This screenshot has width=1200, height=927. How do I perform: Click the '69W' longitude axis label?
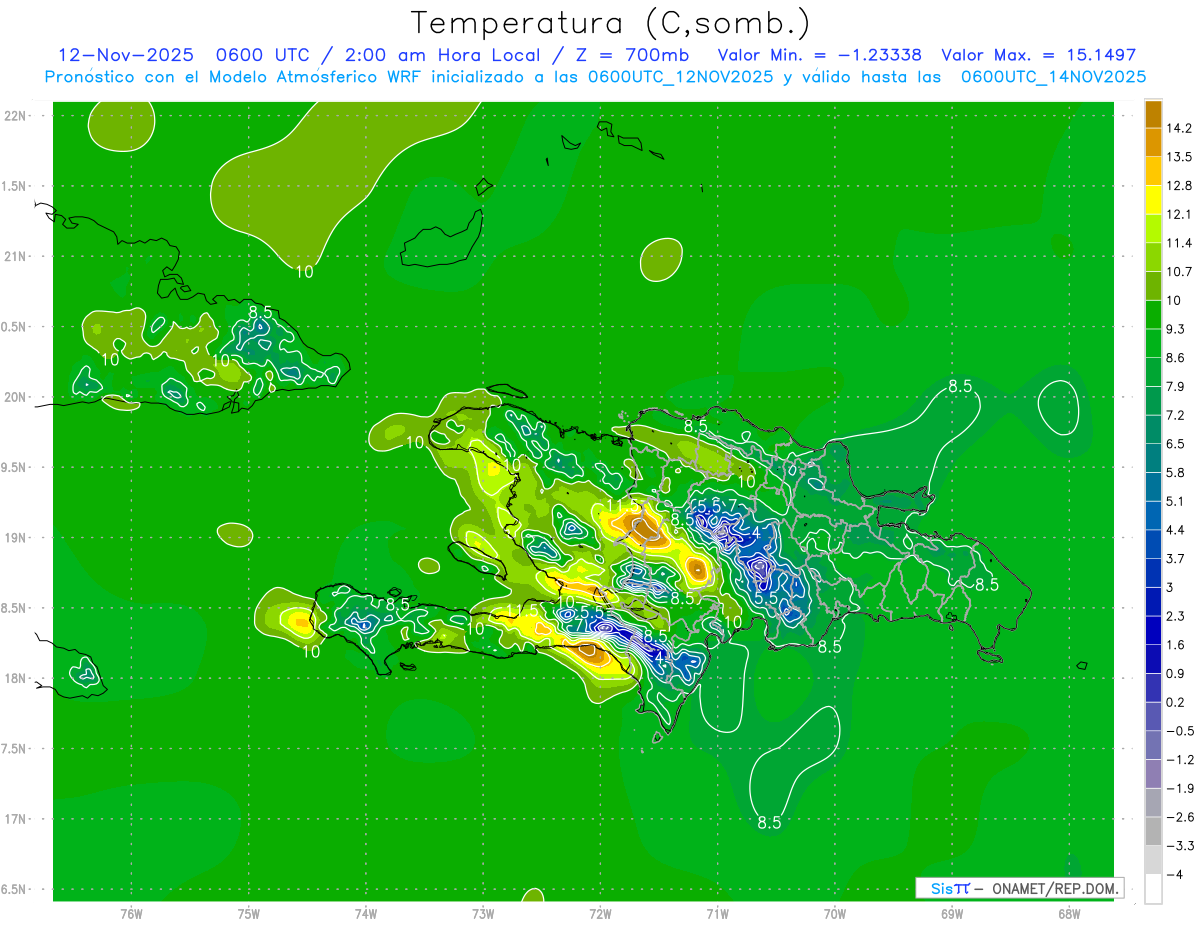(x=951, y=914)
